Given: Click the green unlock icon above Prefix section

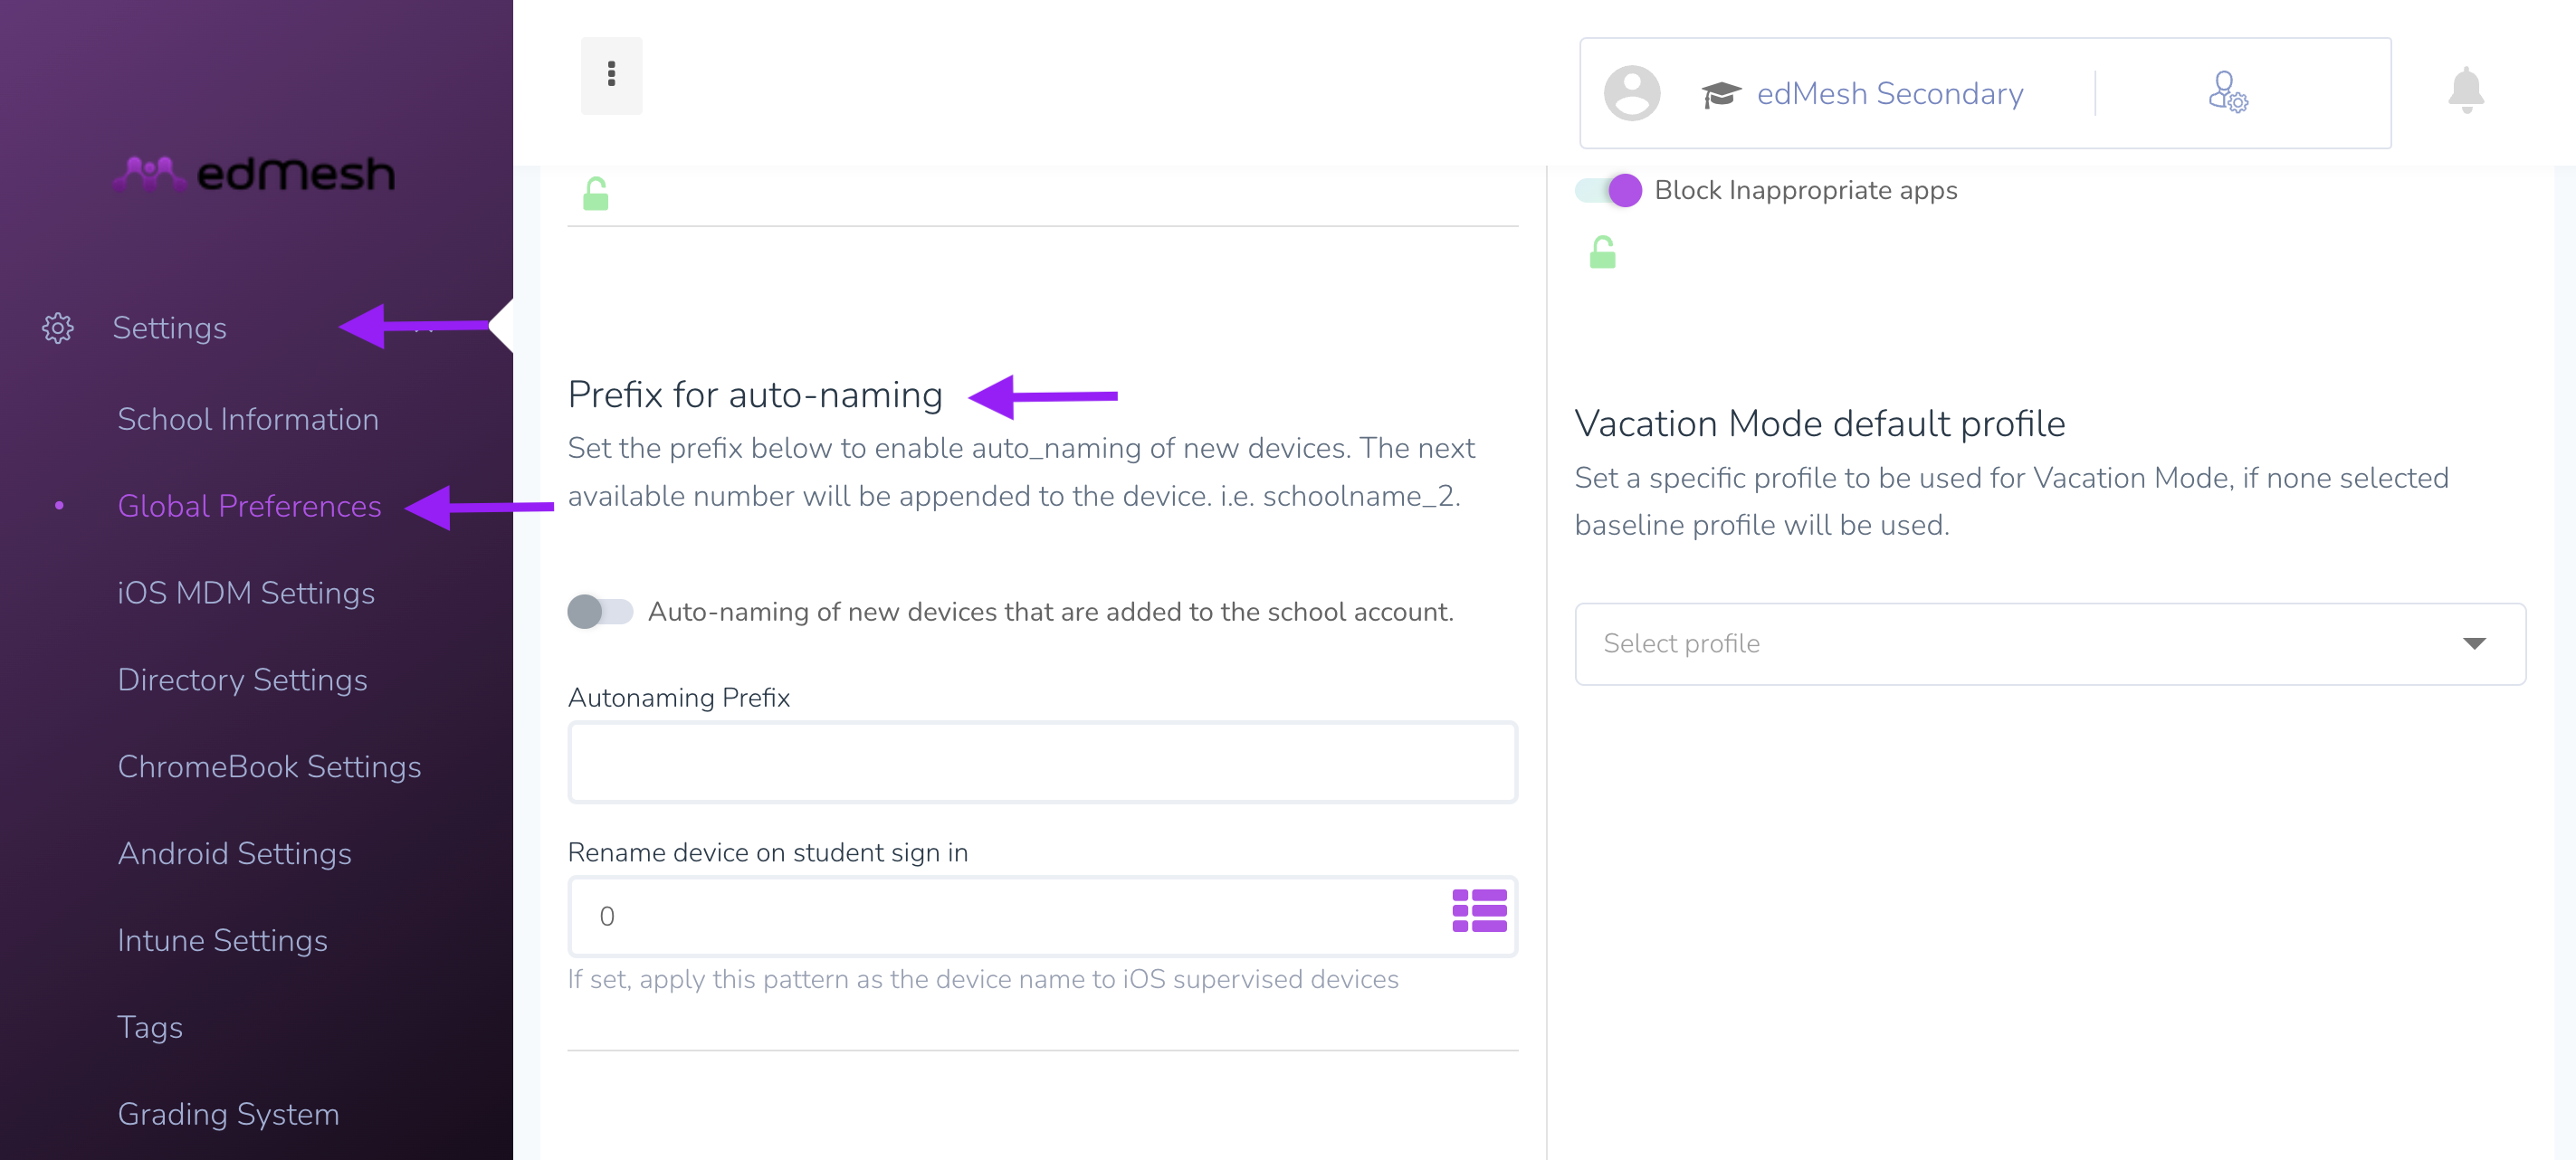Looking at the screenshot, I should coord(596,194).
